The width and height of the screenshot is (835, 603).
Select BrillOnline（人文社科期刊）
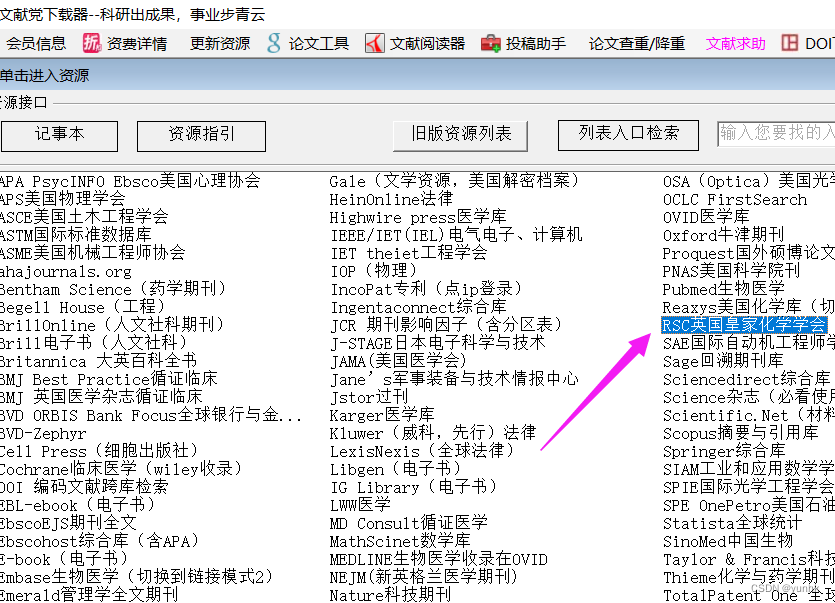pos(112,325)
